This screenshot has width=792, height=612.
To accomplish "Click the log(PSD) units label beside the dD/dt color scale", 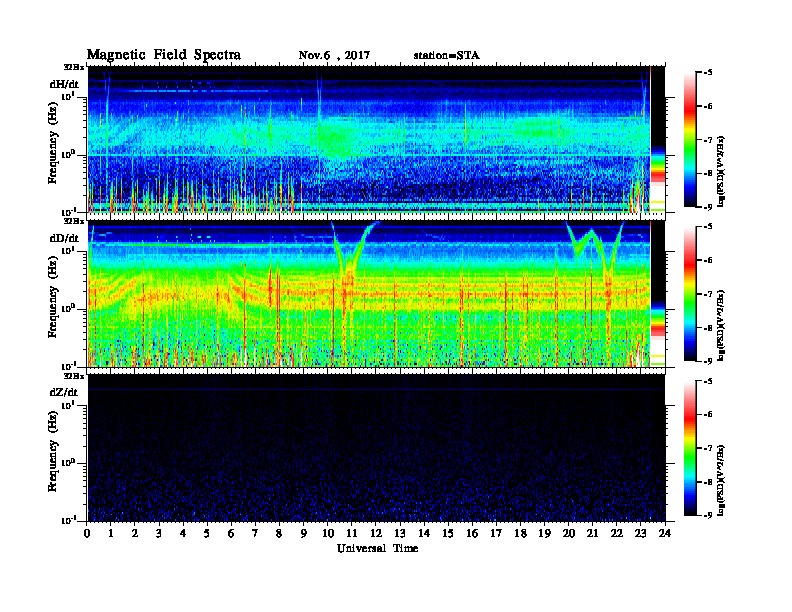I will [x=721, y=325].
